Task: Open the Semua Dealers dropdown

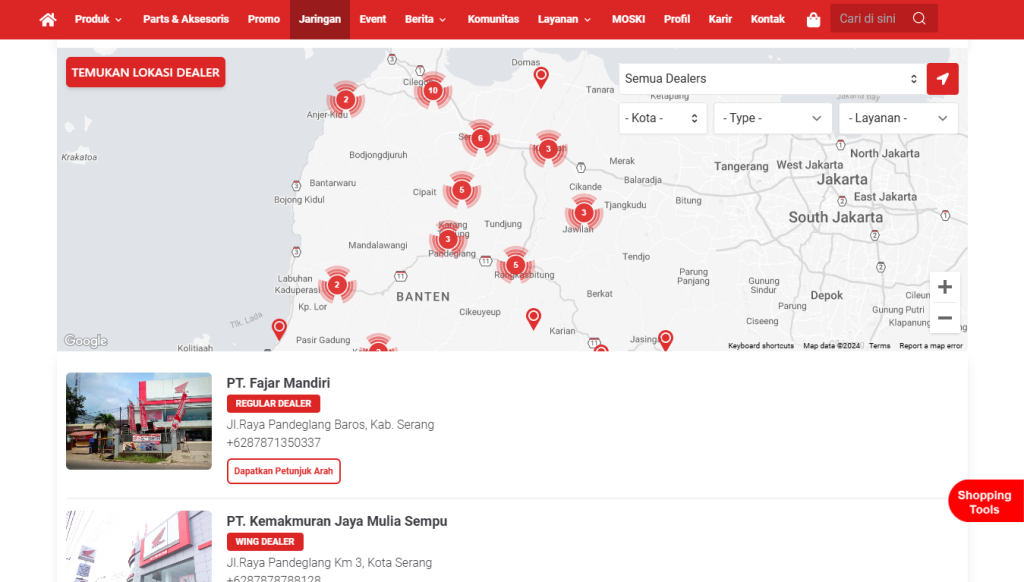Action: coord(771,79)
